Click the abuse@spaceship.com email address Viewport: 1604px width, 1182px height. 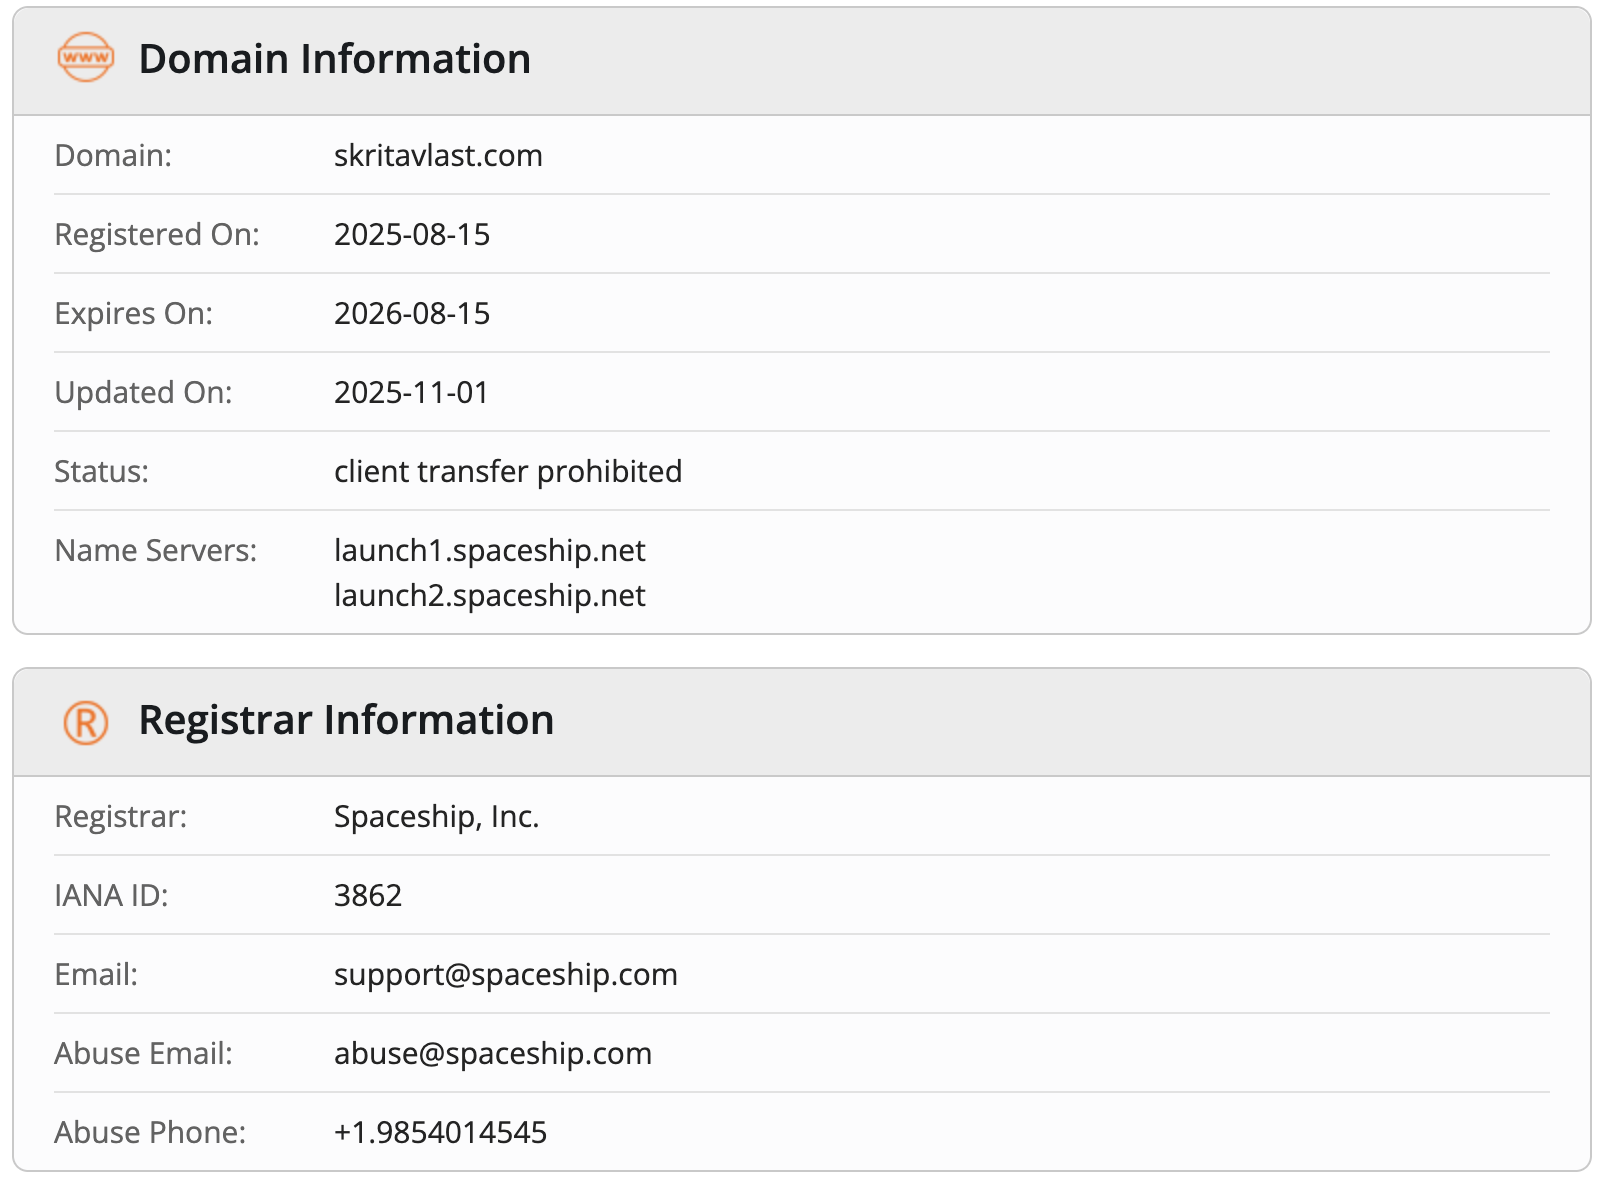[492, 1054]
